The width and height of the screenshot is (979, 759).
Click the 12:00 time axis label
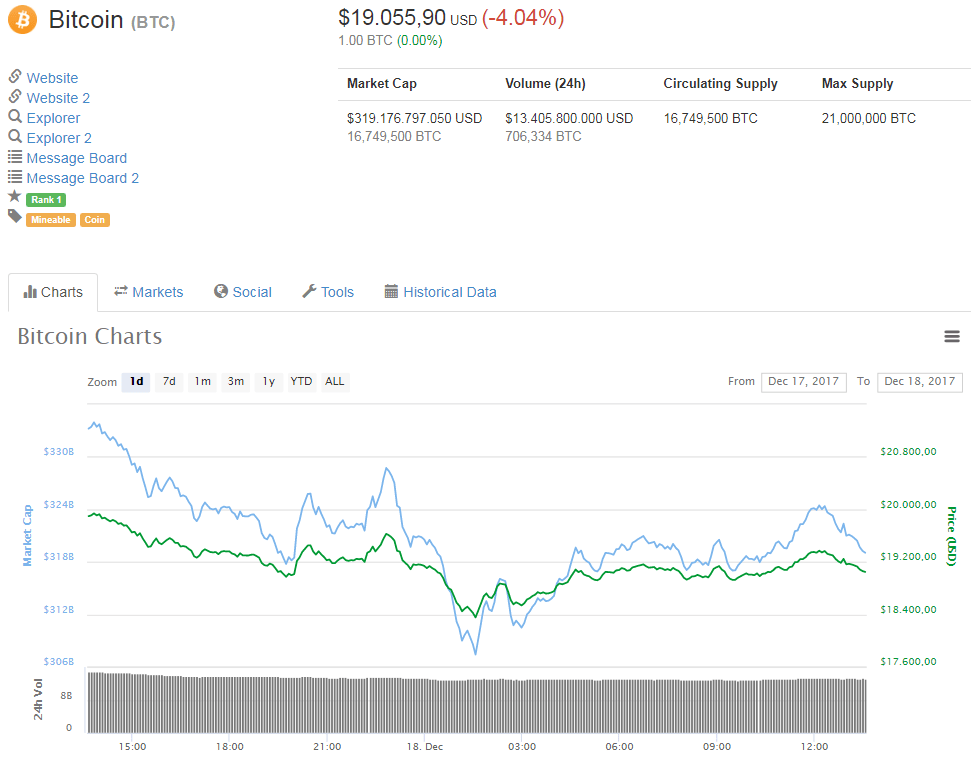(814, 747)
